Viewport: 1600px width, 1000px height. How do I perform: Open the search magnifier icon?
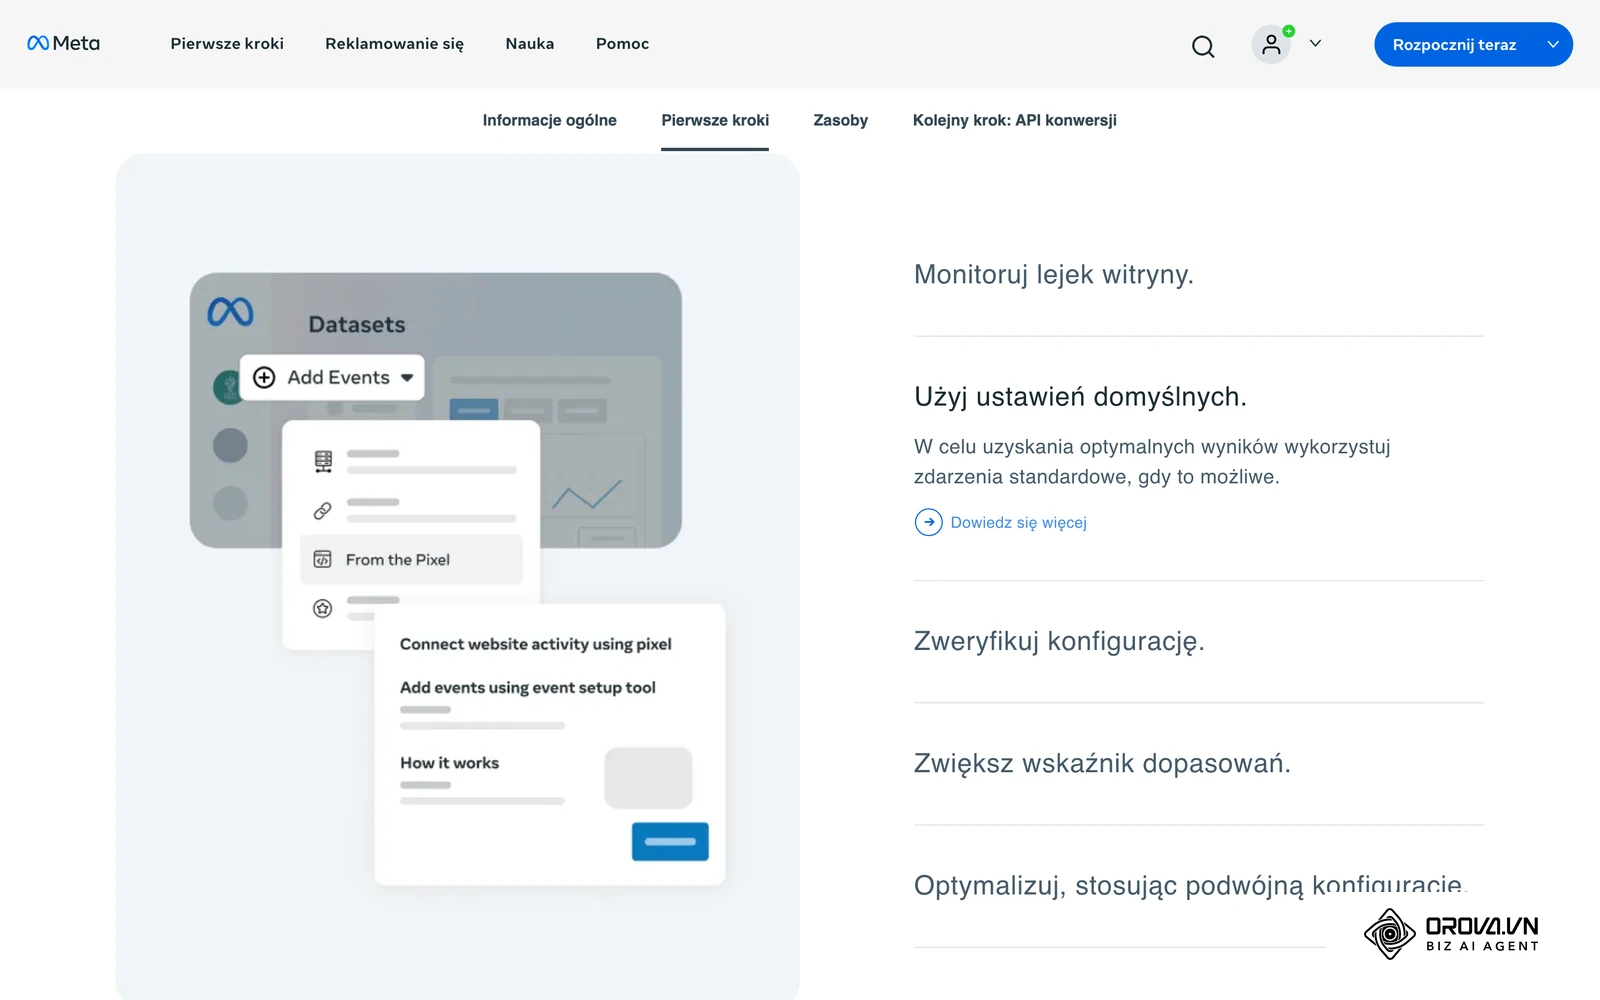[1203, 46]
